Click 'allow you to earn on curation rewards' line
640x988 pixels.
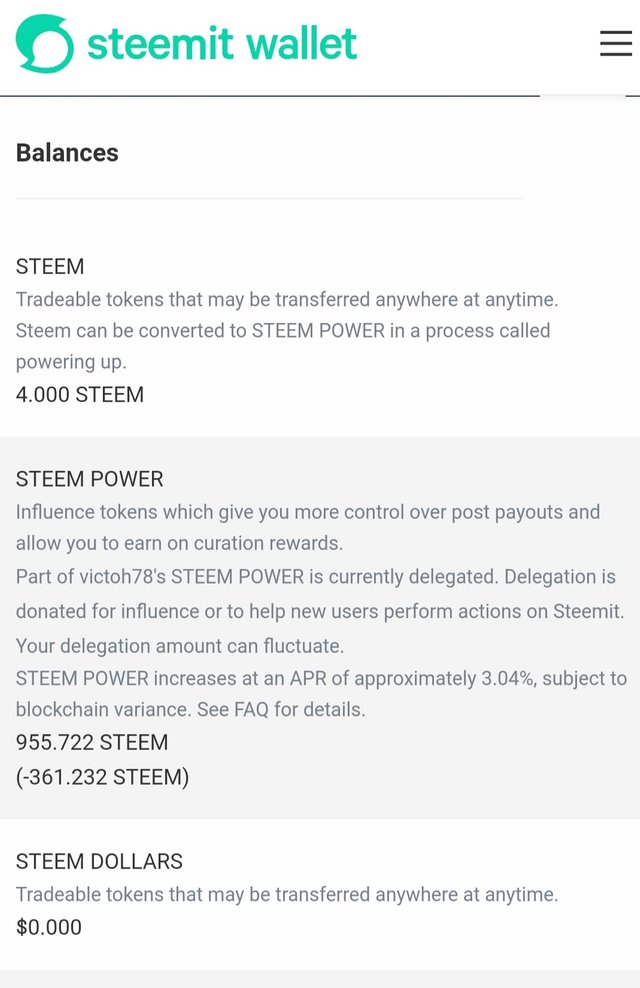(179, 543)
